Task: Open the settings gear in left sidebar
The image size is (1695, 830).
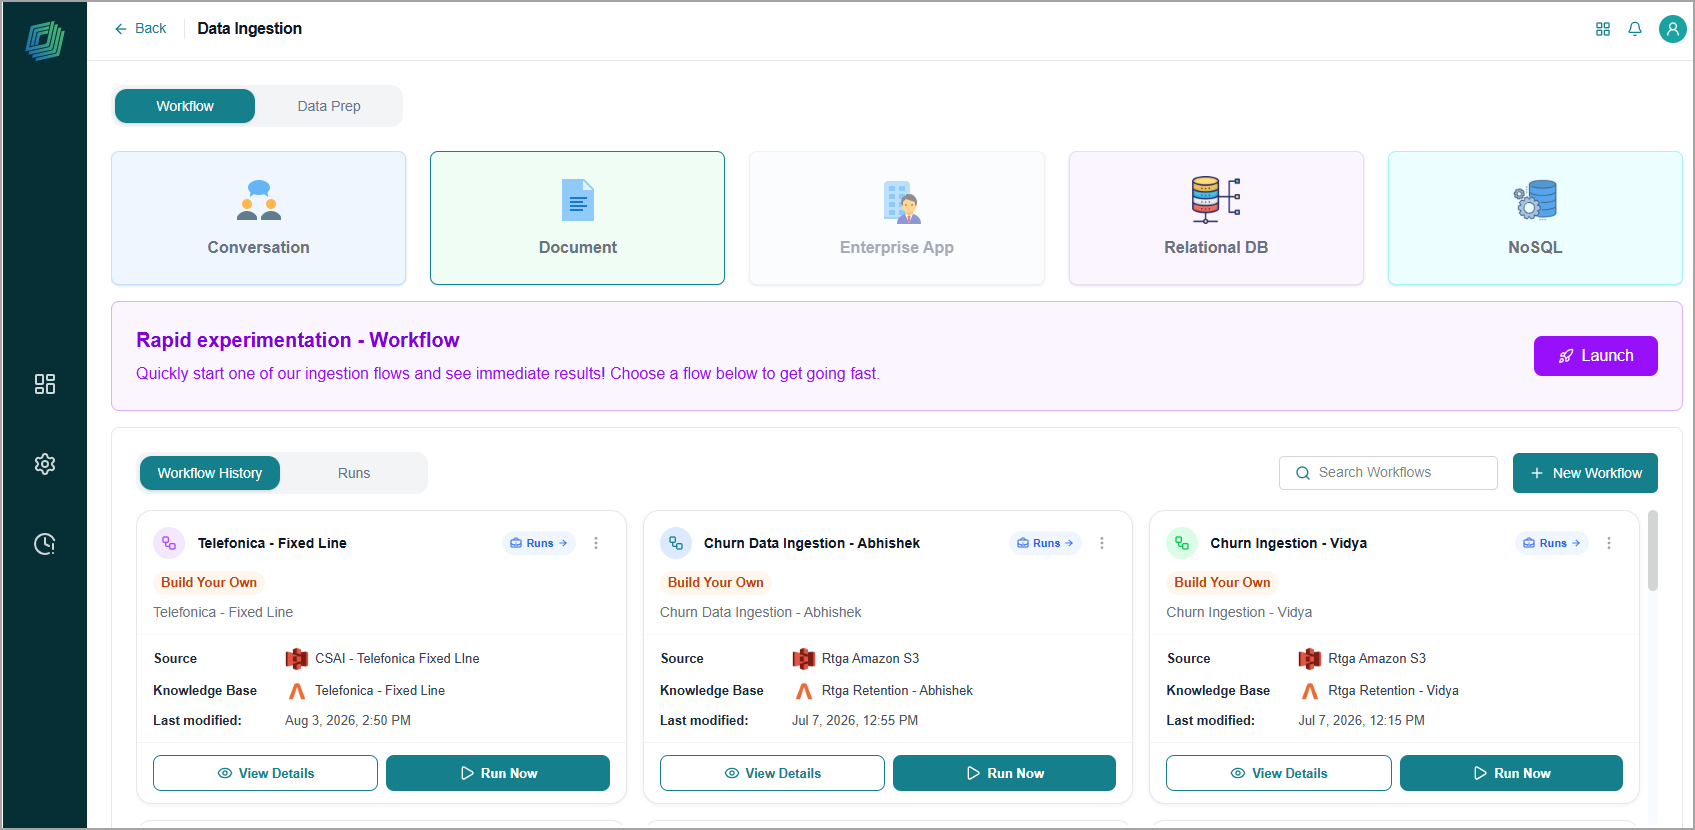Action: (x=45, y=464)
